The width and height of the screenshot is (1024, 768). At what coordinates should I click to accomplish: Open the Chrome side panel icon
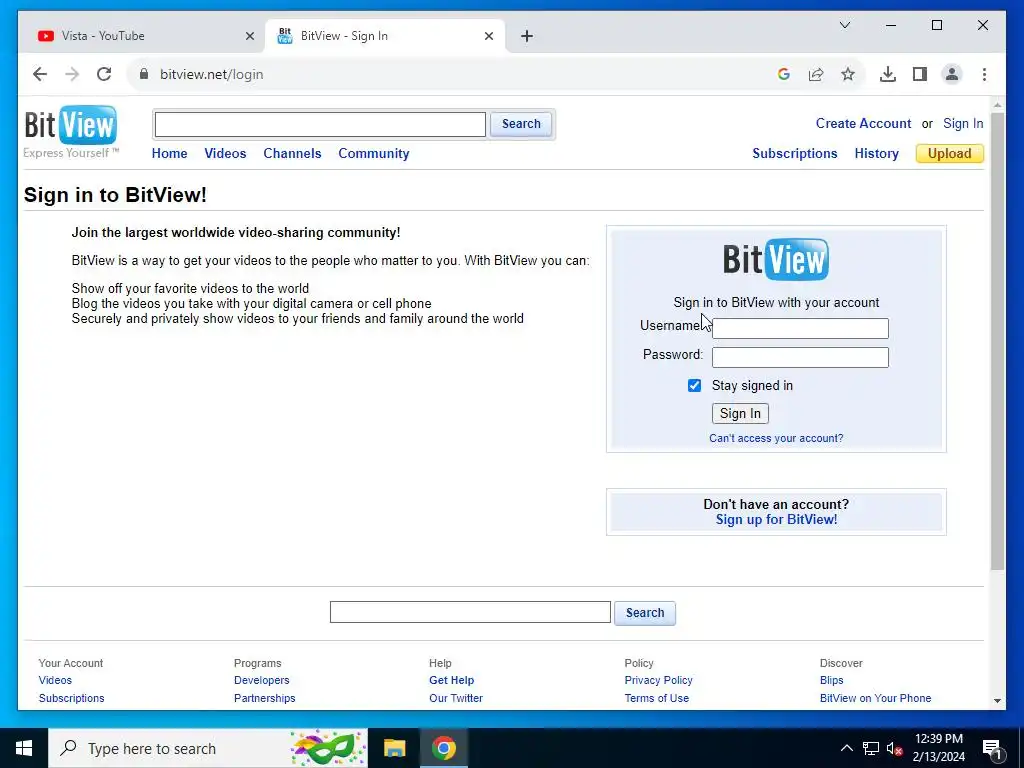[920, 74]
